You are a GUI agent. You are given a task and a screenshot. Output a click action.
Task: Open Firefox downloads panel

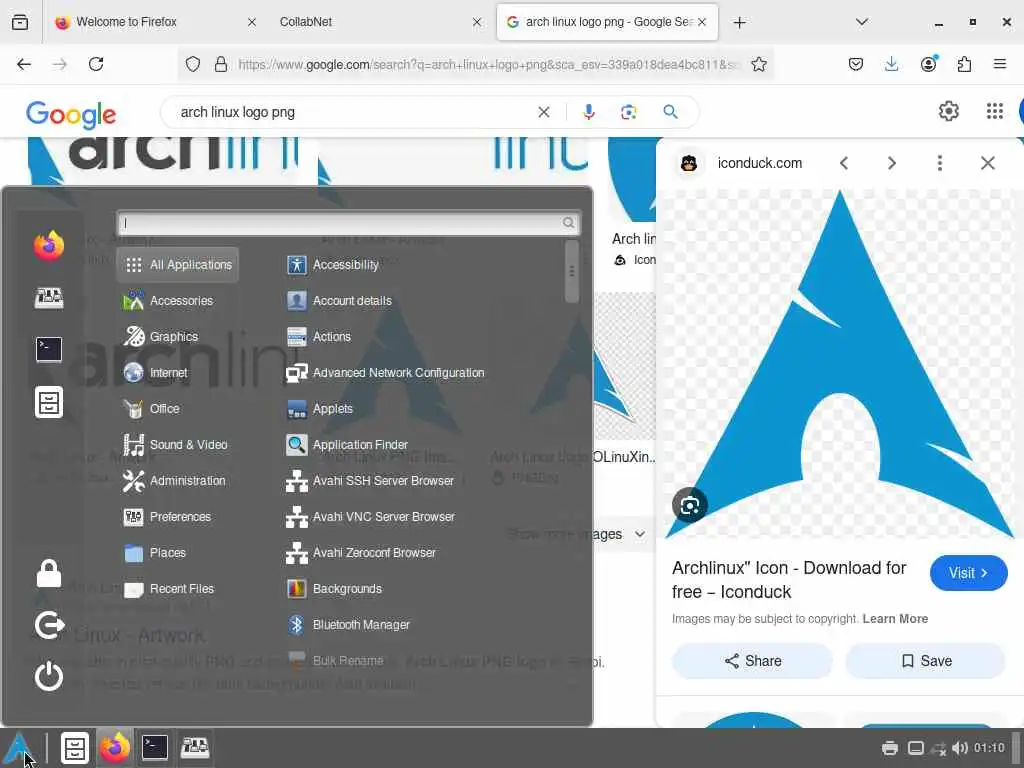click(x=891, y=64)
